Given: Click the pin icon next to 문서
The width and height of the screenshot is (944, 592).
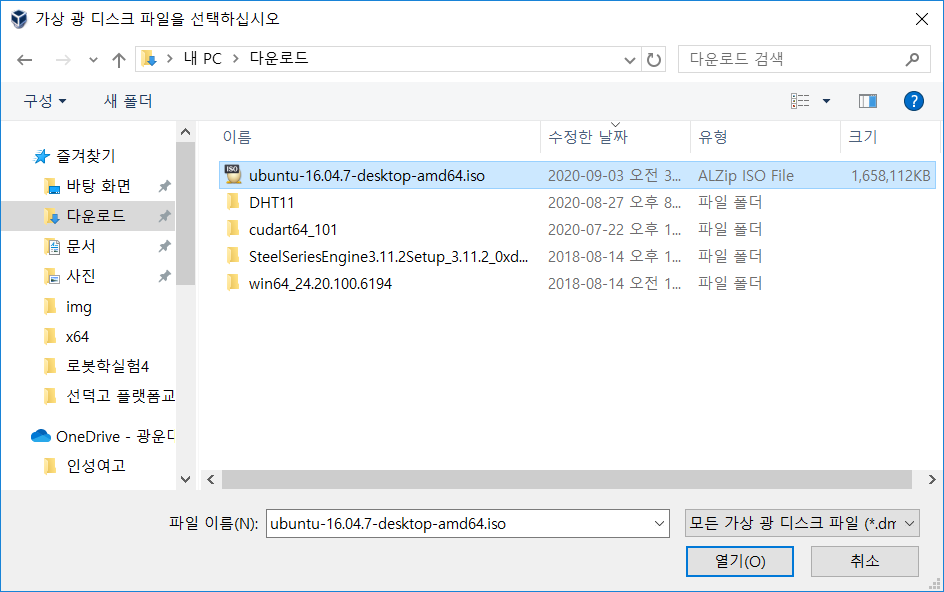Looking at the screenshot, I should [164, 246].
